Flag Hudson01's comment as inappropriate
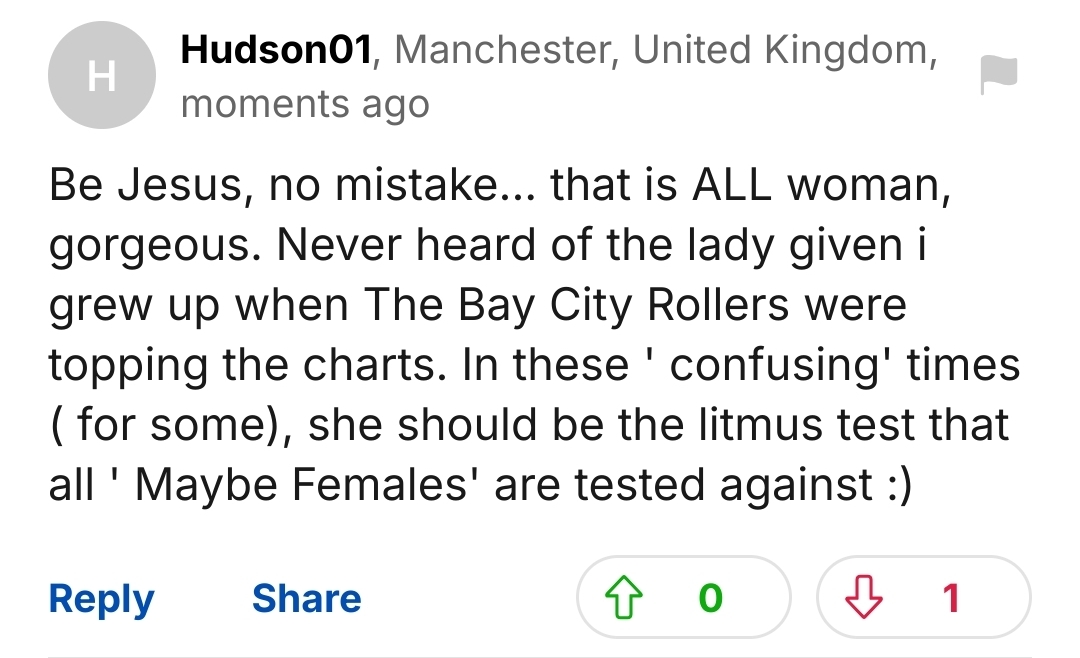1080x658 pixels. (x=998, y=74)
